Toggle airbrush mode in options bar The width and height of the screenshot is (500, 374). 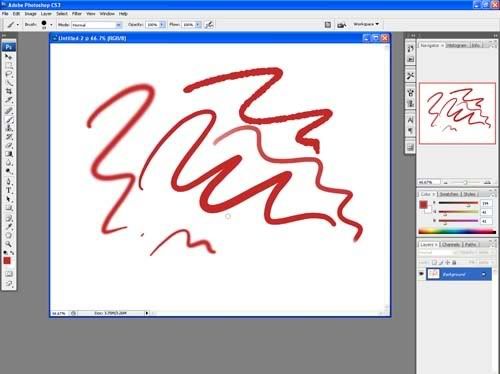209,24
